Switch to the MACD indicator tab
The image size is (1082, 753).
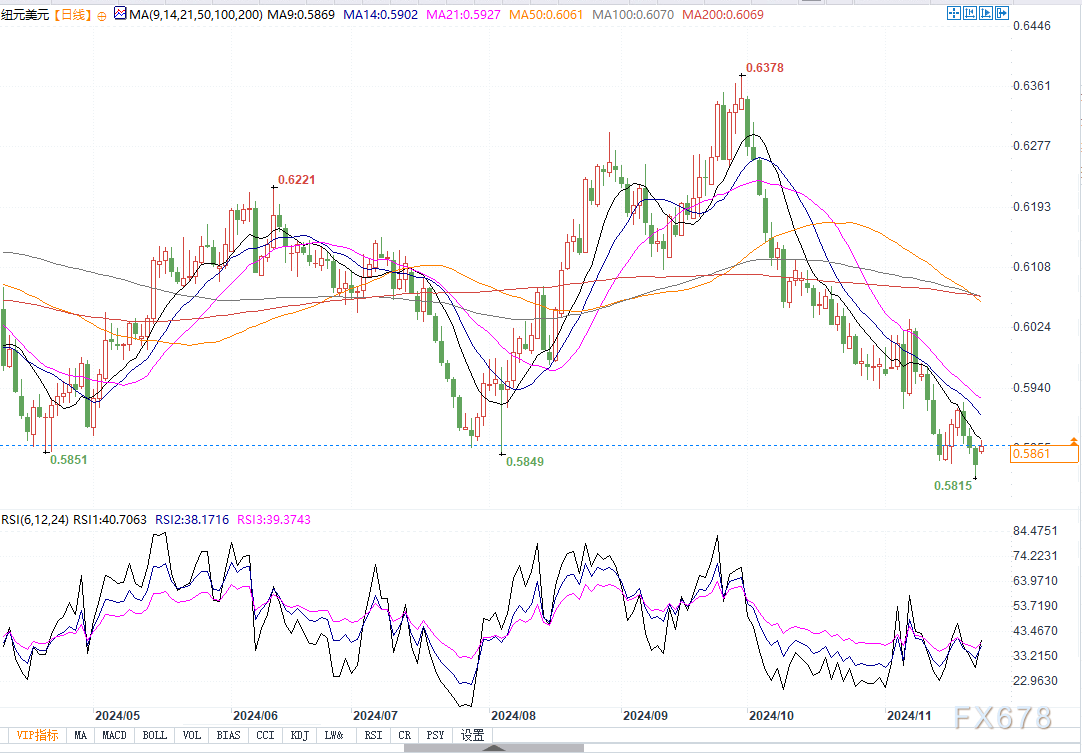(x=114, y=735)
